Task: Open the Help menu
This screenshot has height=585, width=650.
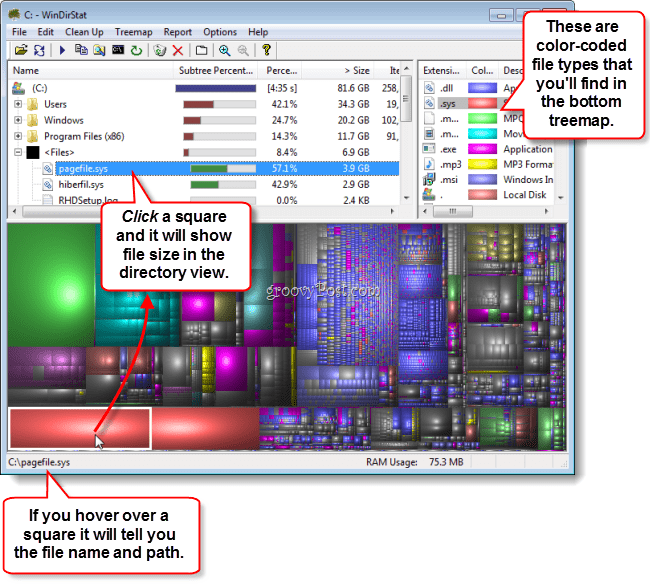Action: (x=258, y=32)
